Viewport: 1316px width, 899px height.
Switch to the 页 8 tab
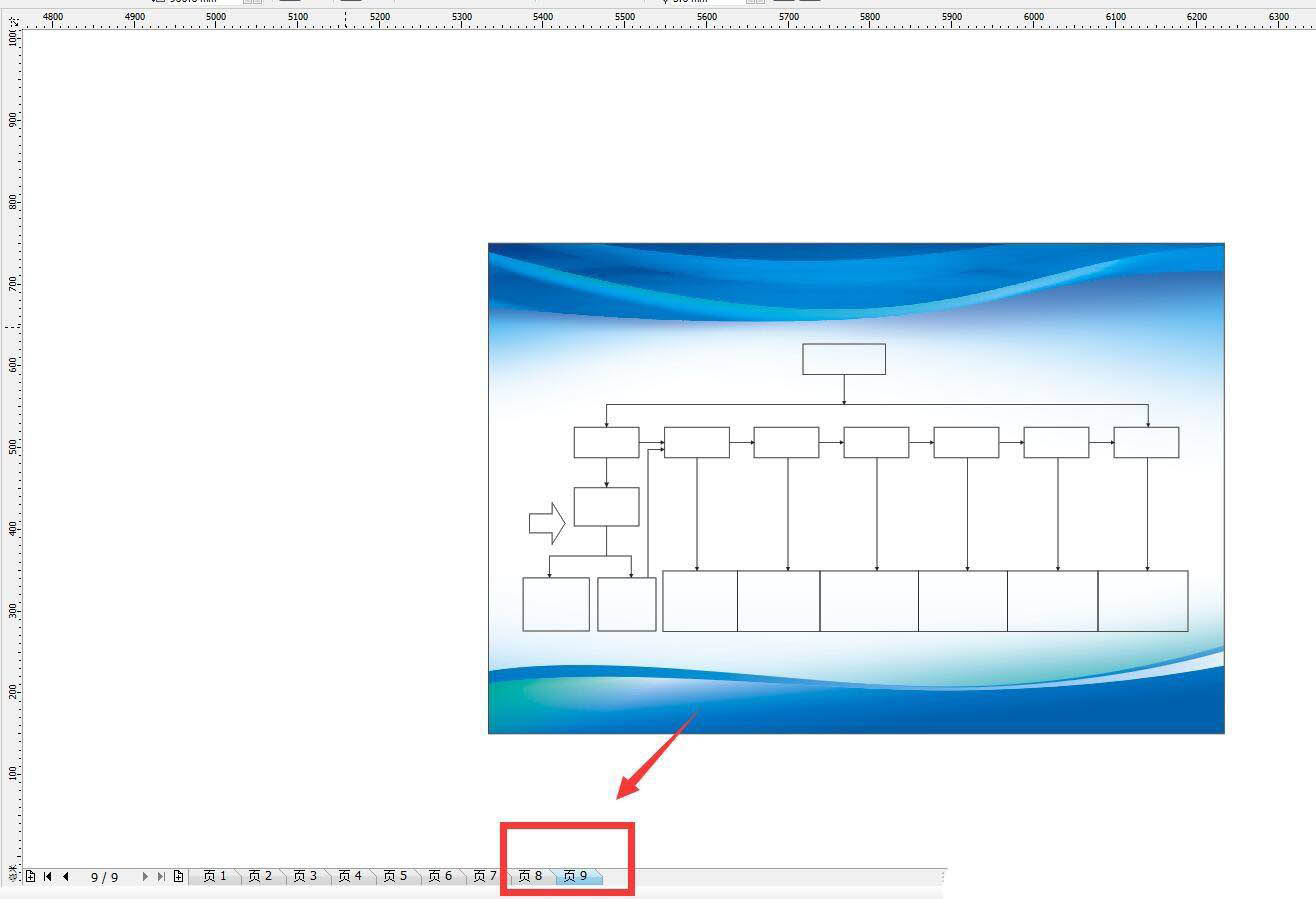tap(530, 876)
